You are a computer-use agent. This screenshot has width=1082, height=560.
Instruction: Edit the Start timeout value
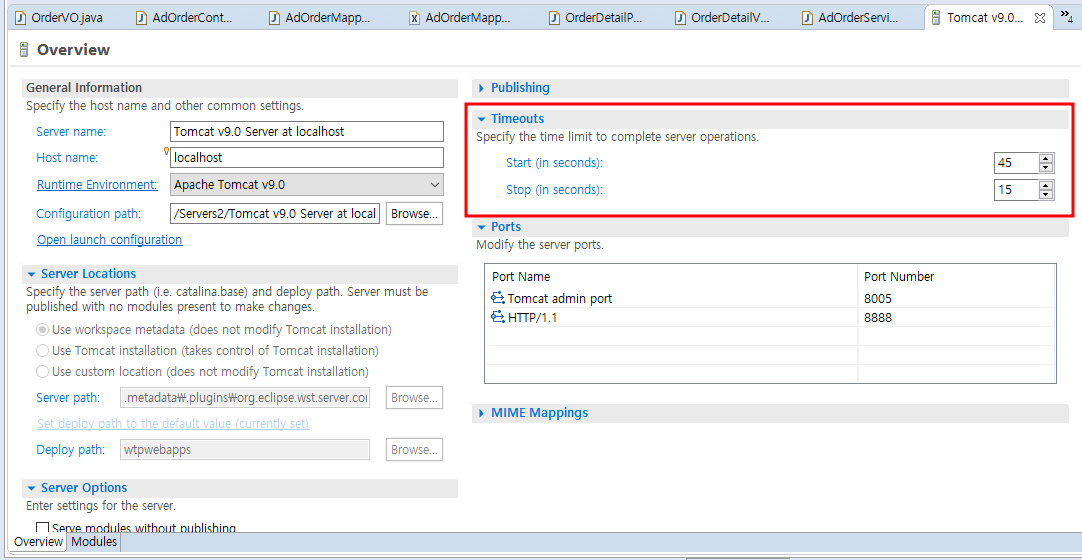tap(1016, 163)
